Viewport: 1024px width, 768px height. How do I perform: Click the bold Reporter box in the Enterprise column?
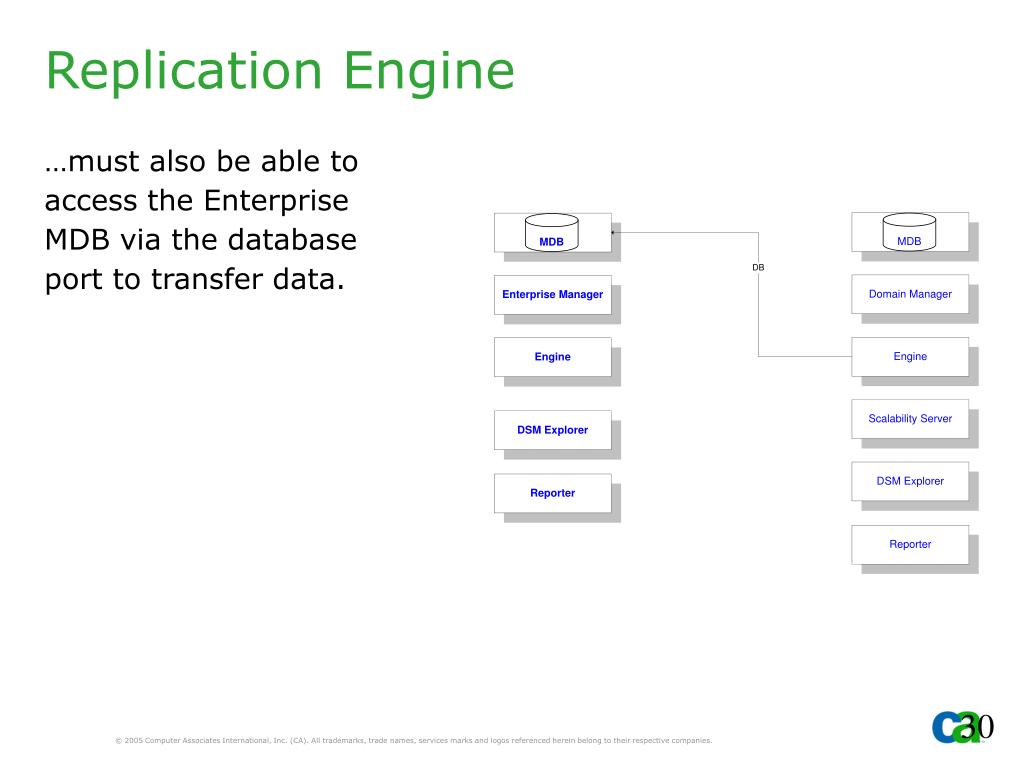(x=552, y=493)
